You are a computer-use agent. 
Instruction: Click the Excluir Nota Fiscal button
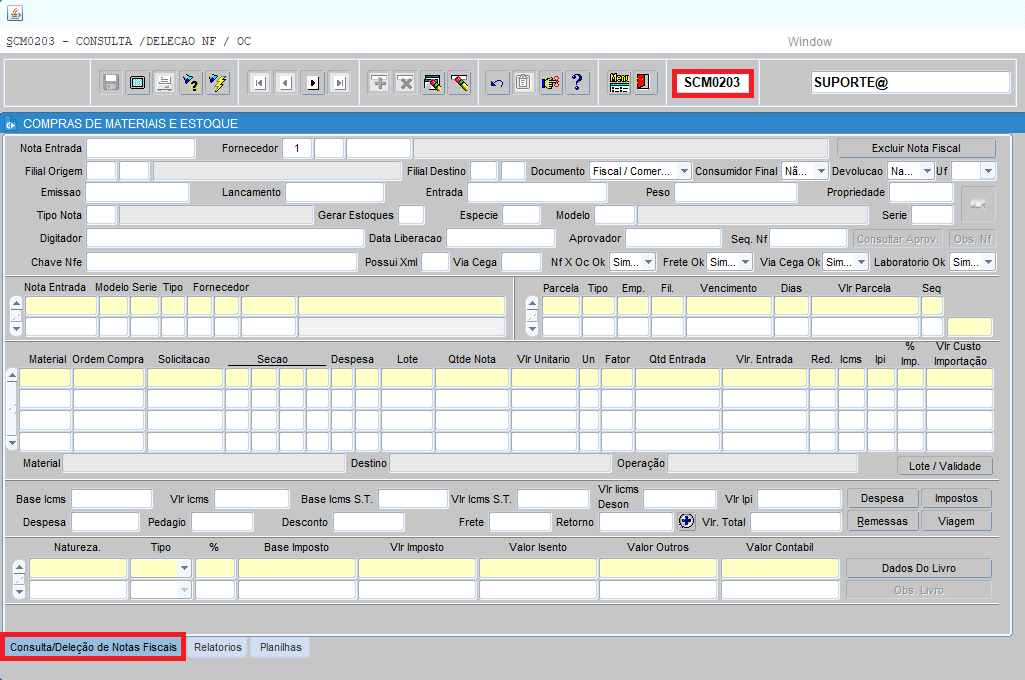tap(916, 148)
